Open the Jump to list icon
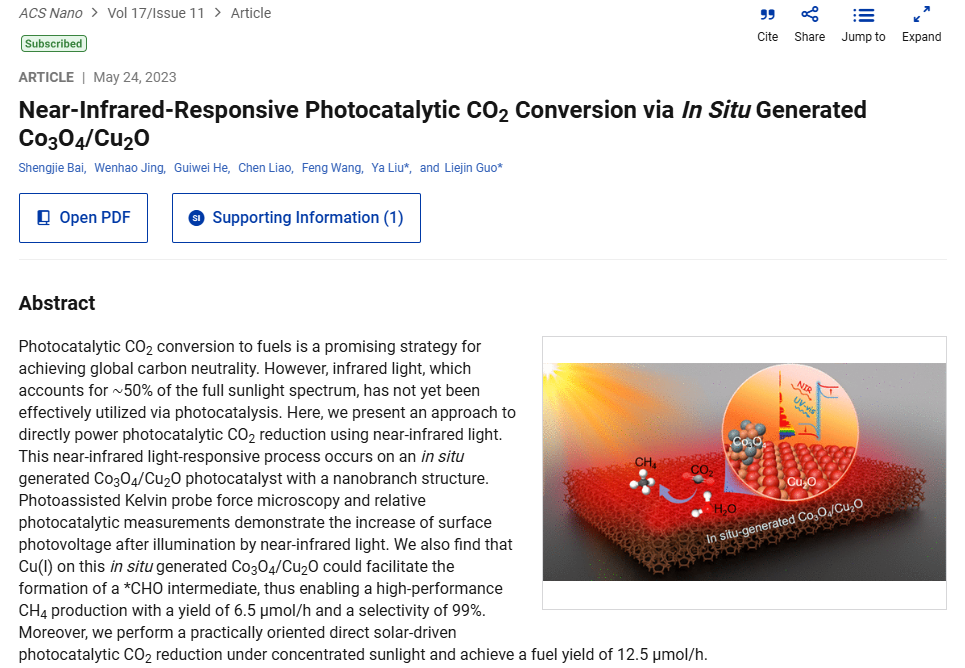Image resolution: width=965 pixels, height=668 pixels. pyautogui.click(x=863, y=15)
